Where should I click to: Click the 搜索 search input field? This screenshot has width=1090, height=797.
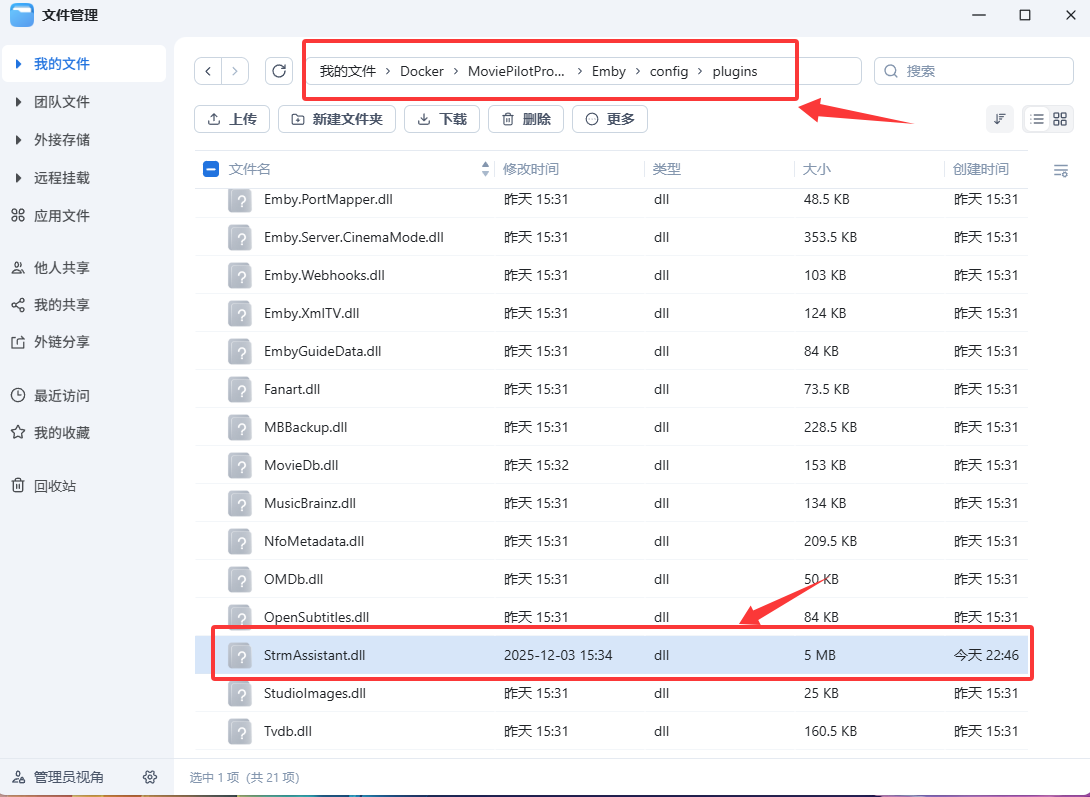[984, 71]
